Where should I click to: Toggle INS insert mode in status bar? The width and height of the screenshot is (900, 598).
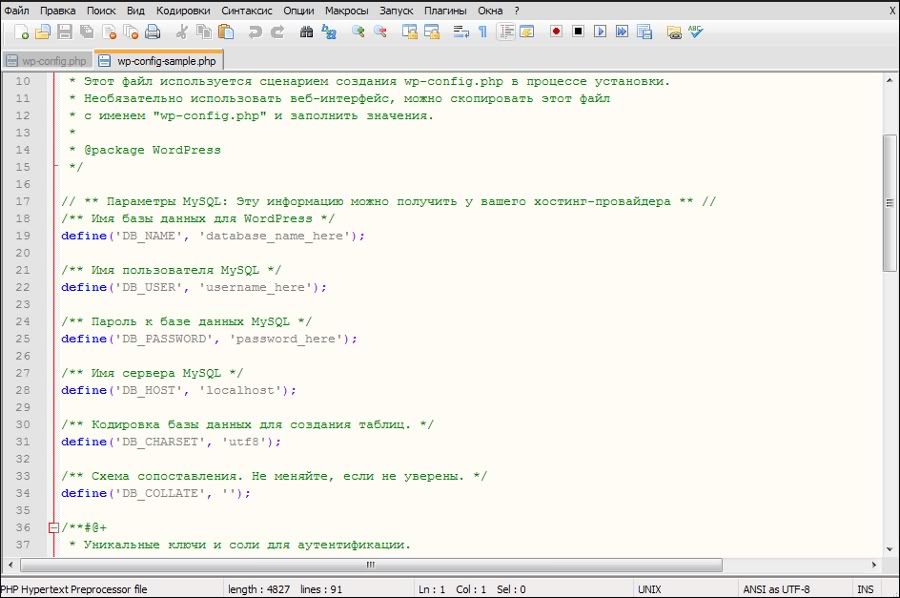(x=865, y=589)
